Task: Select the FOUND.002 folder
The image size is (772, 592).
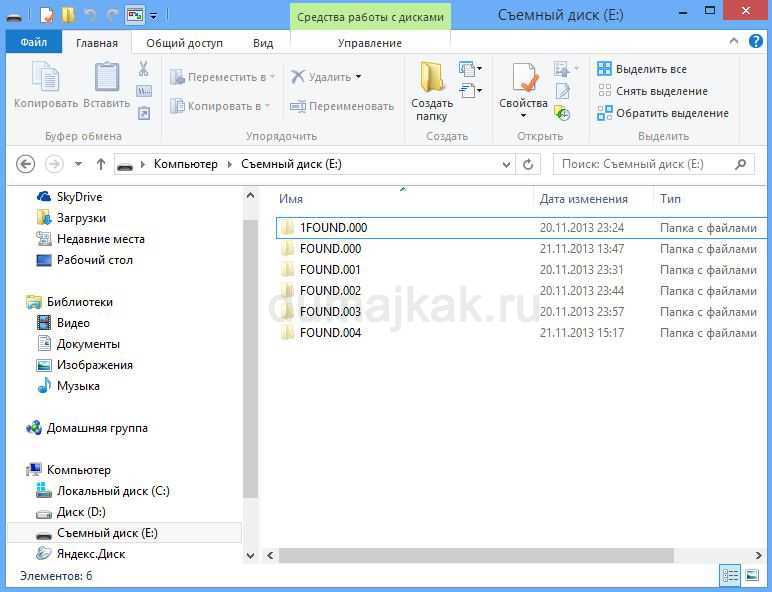Action: click(x=521, y=291)
